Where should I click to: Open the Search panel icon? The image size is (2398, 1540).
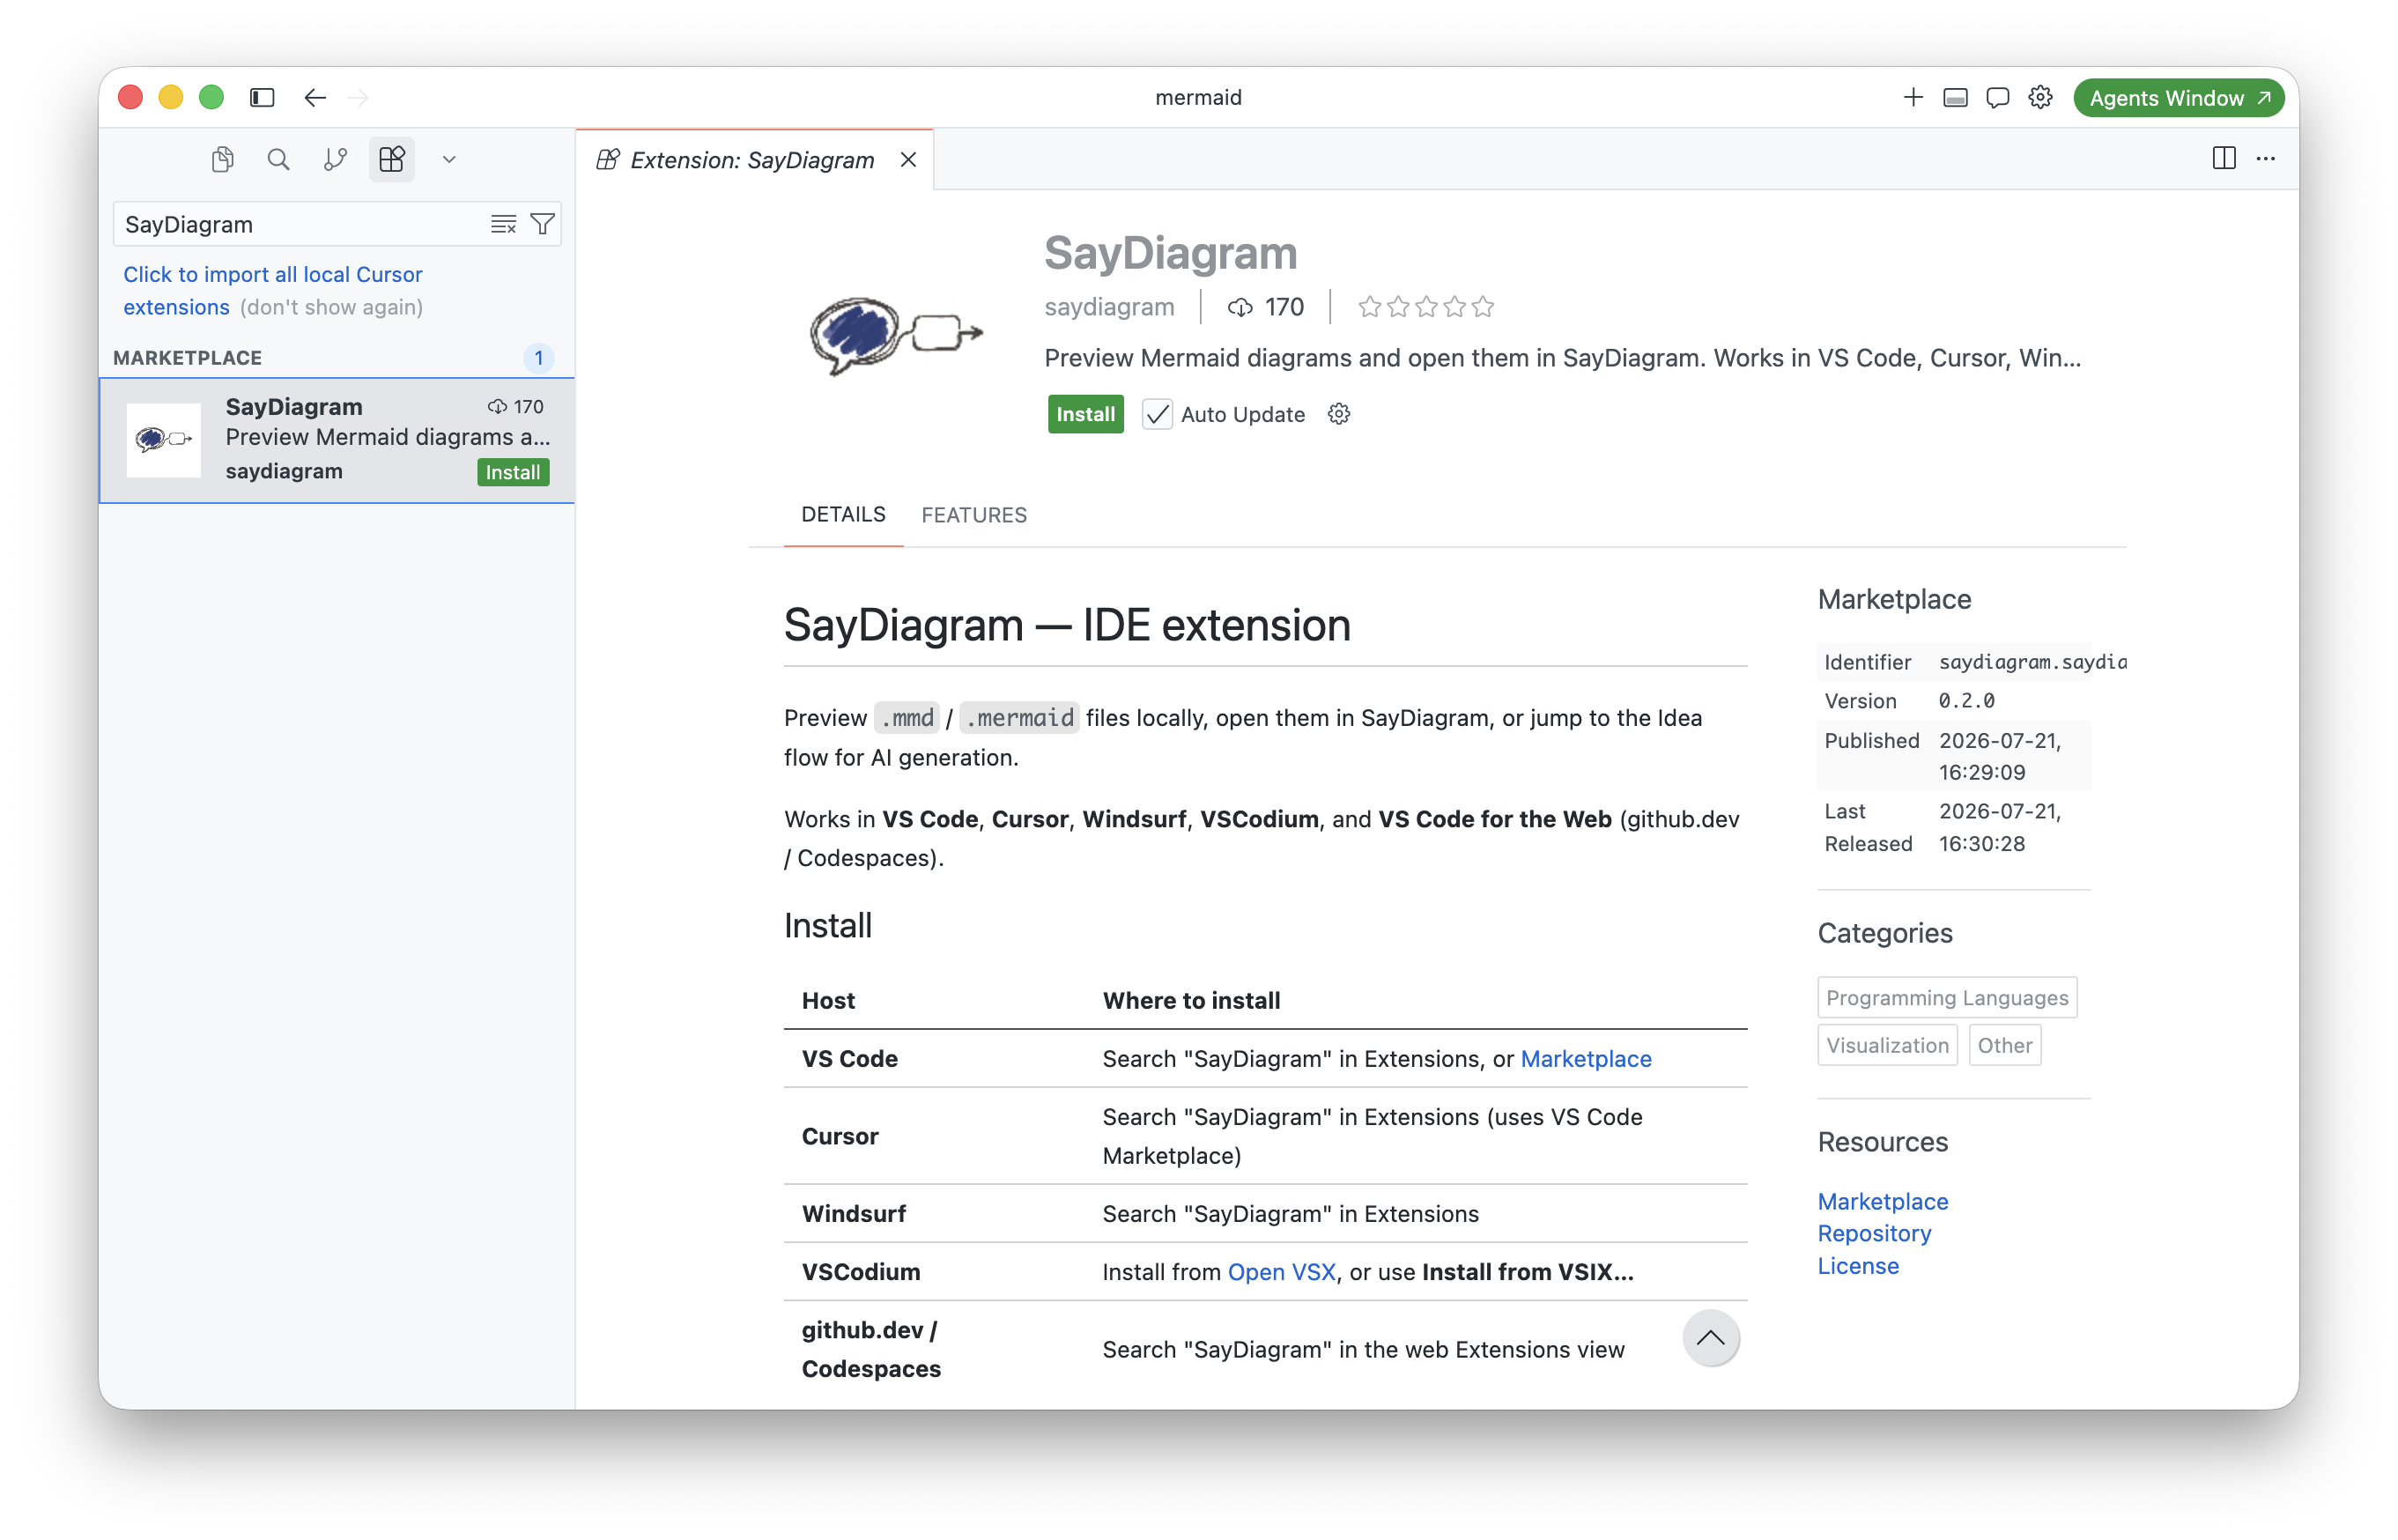coord(279,159)
